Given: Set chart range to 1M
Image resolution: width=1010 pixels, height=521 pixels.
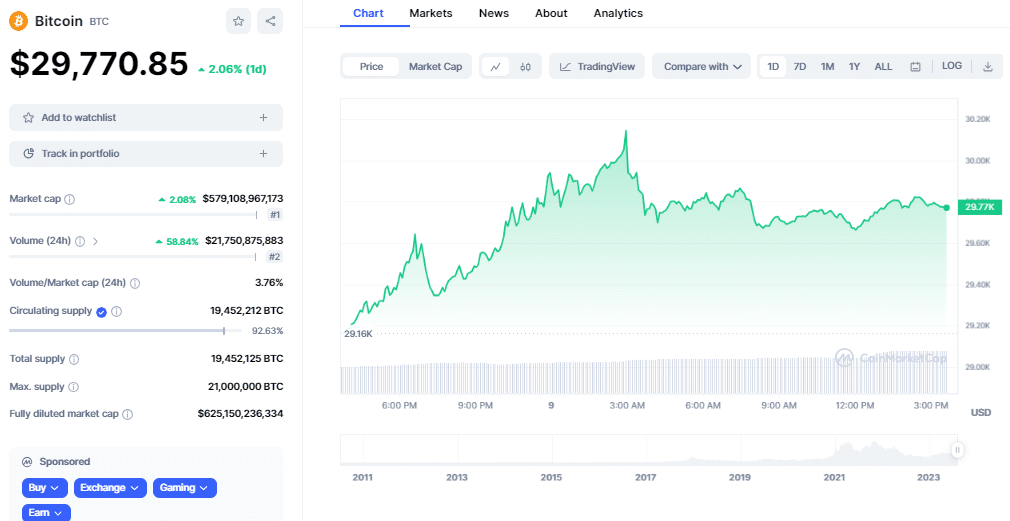Looking at the screenshot, I should point(828,66).
